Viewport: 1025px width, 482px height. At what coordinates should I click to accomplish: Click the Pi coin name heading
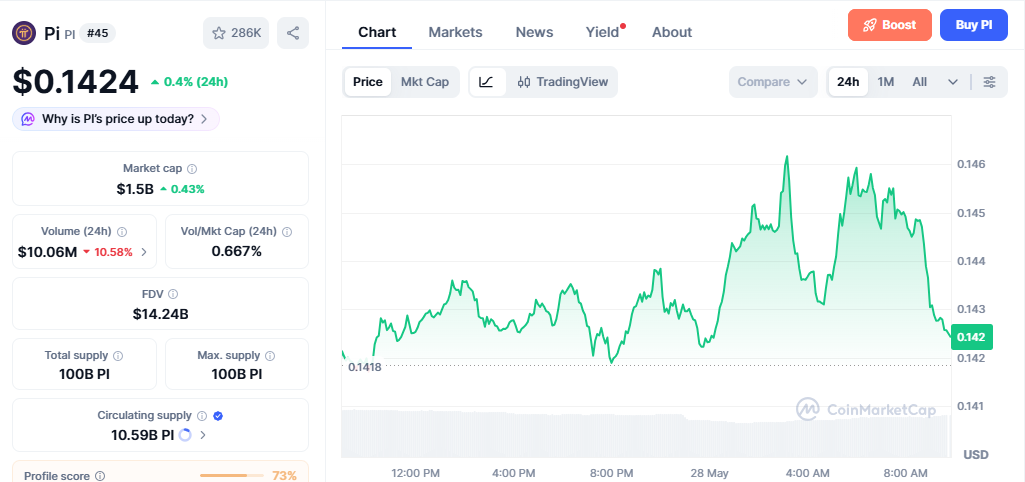click(52, 33)
